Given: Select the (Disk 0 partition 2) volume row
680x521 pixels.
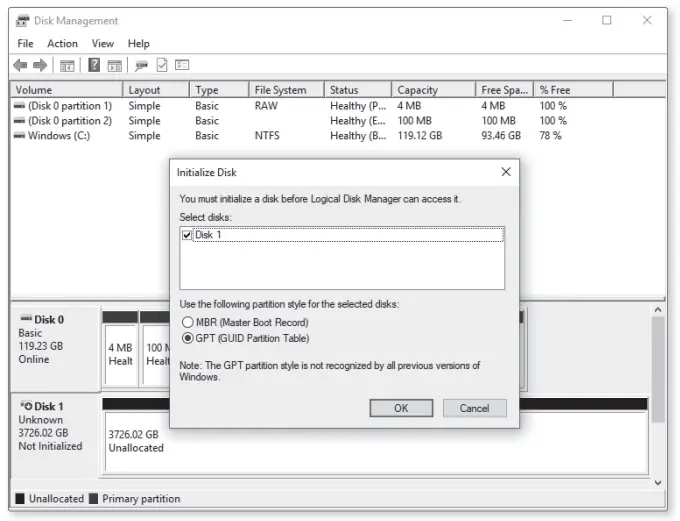Looking at the screenshot, I should (x=338, y=121).
